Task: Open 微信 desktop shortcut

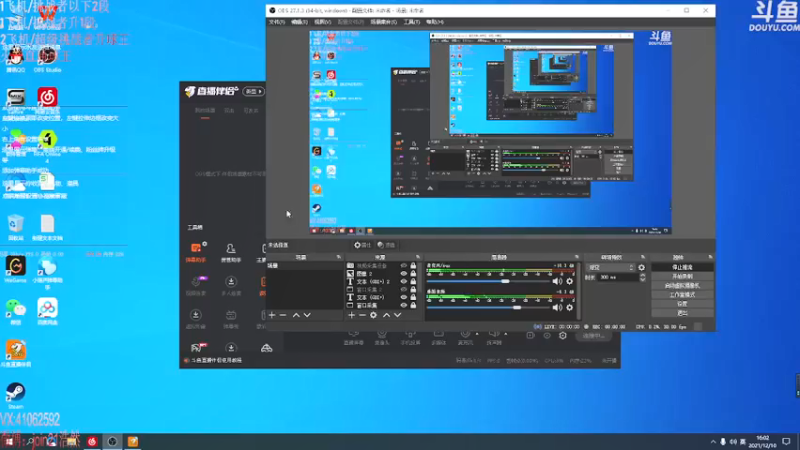Action: [15, 312]
